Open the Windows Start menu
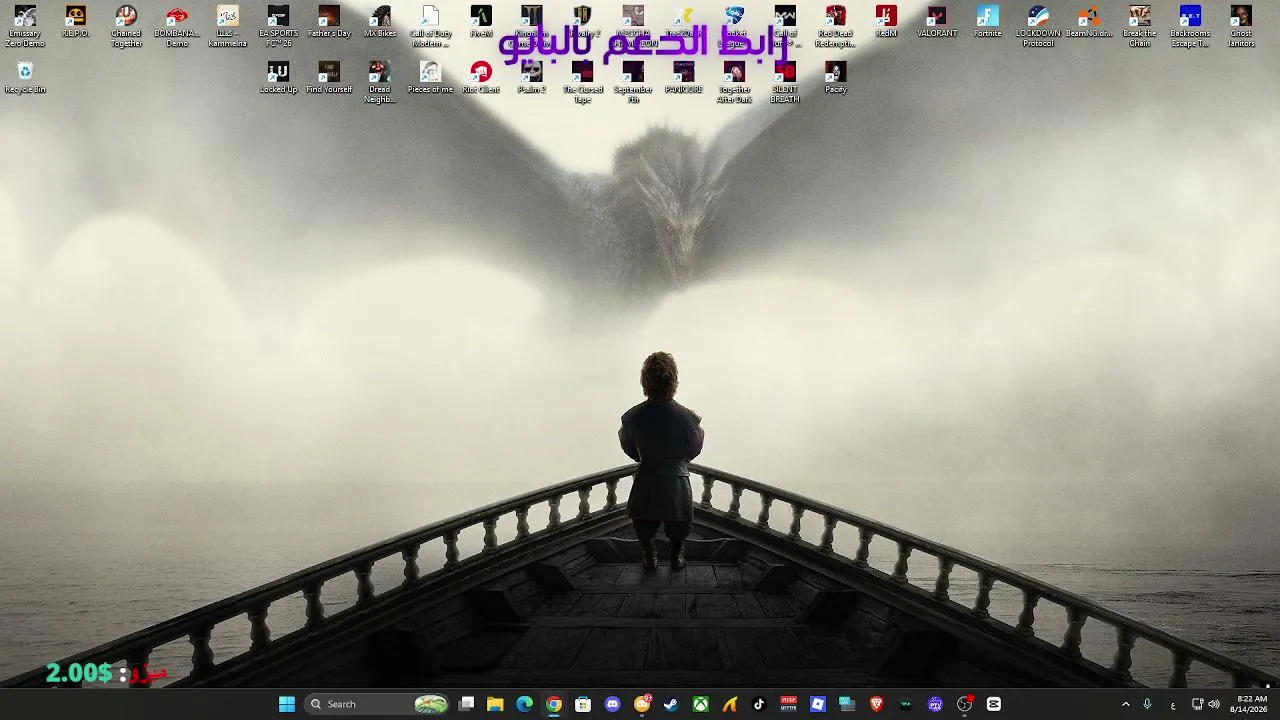The width and height of the screenshot is (1280, 720). pos(287,704)
